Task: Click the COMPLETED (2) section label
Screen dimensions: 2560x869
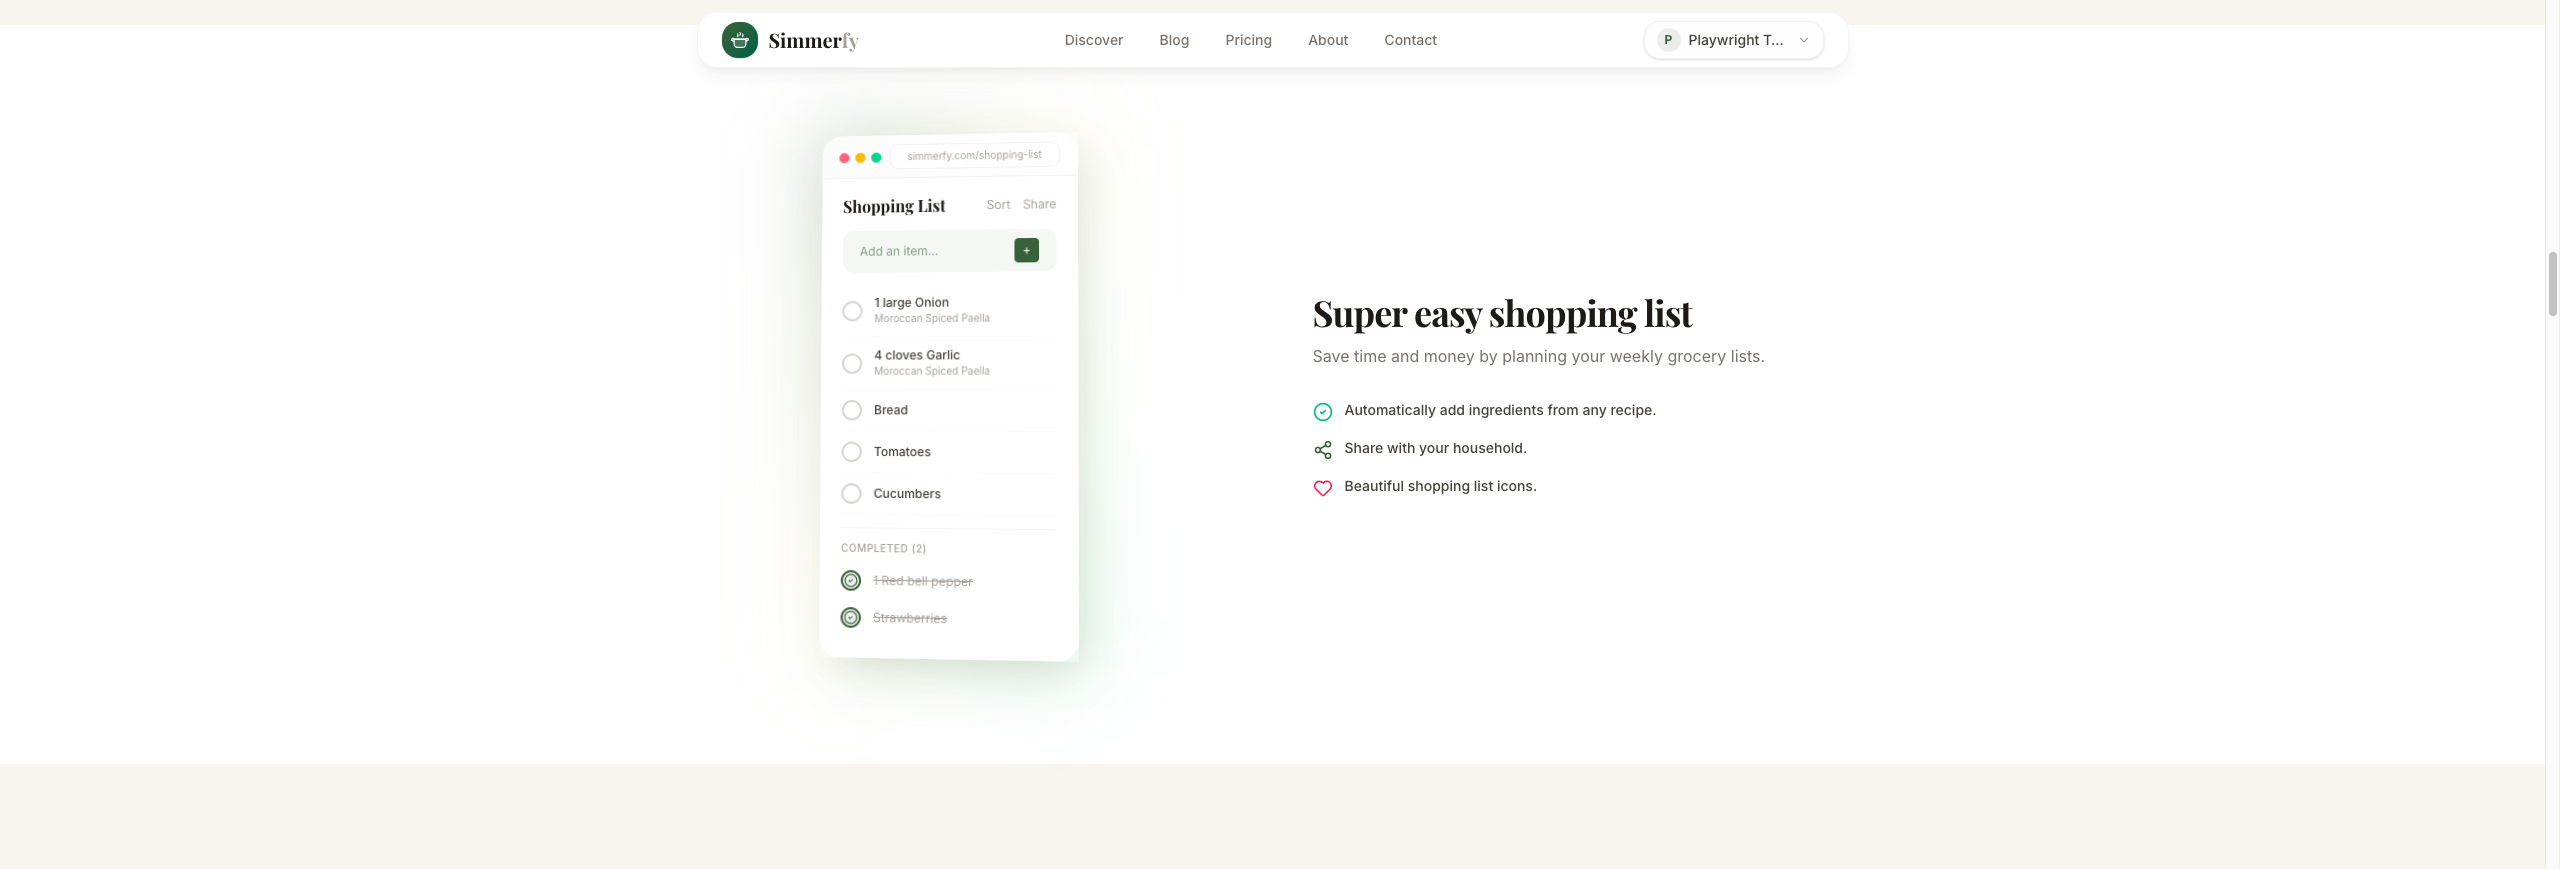Action: [883, 548]
